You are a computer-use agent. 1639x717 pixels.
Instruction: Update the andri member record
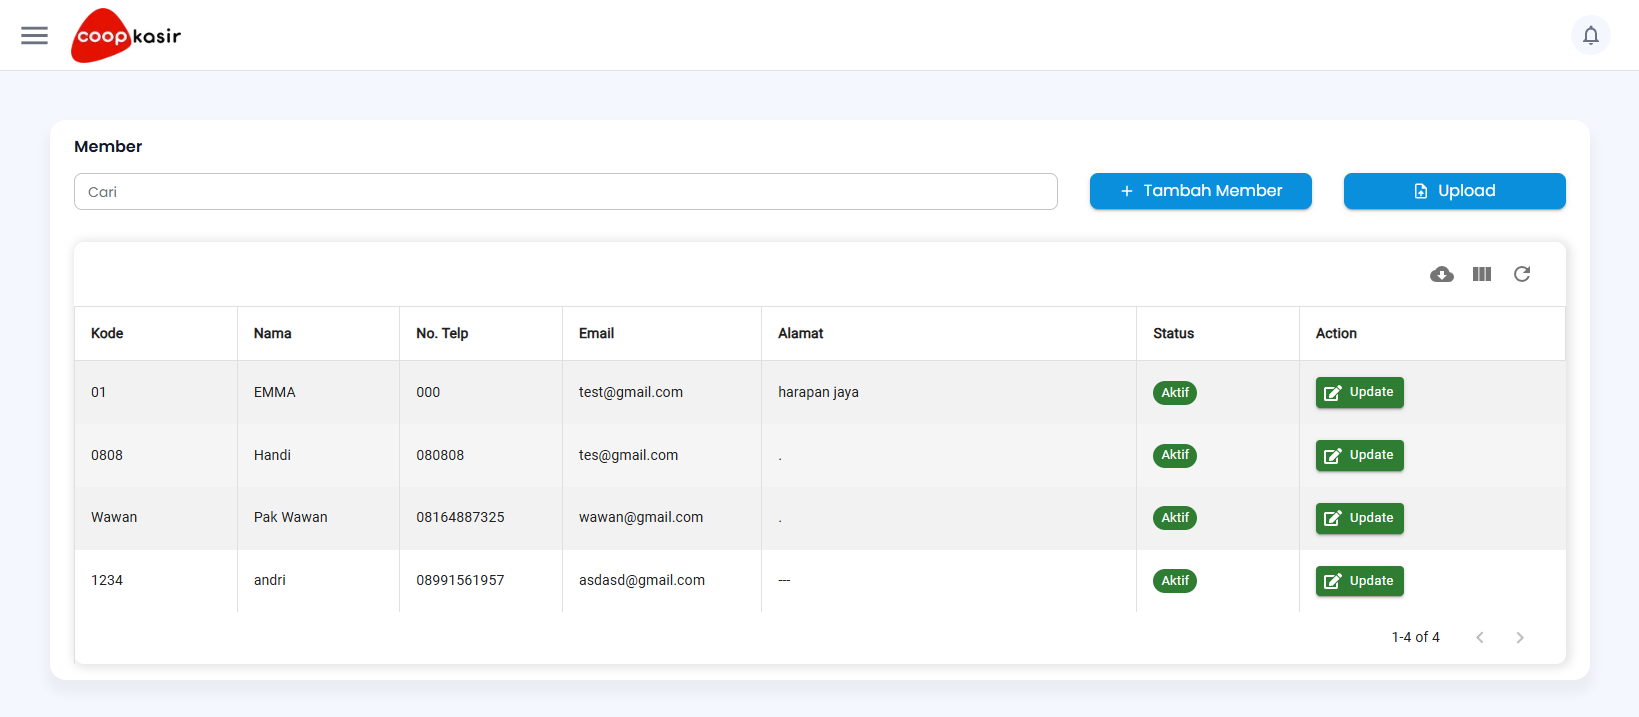[x=1359, y=581]
